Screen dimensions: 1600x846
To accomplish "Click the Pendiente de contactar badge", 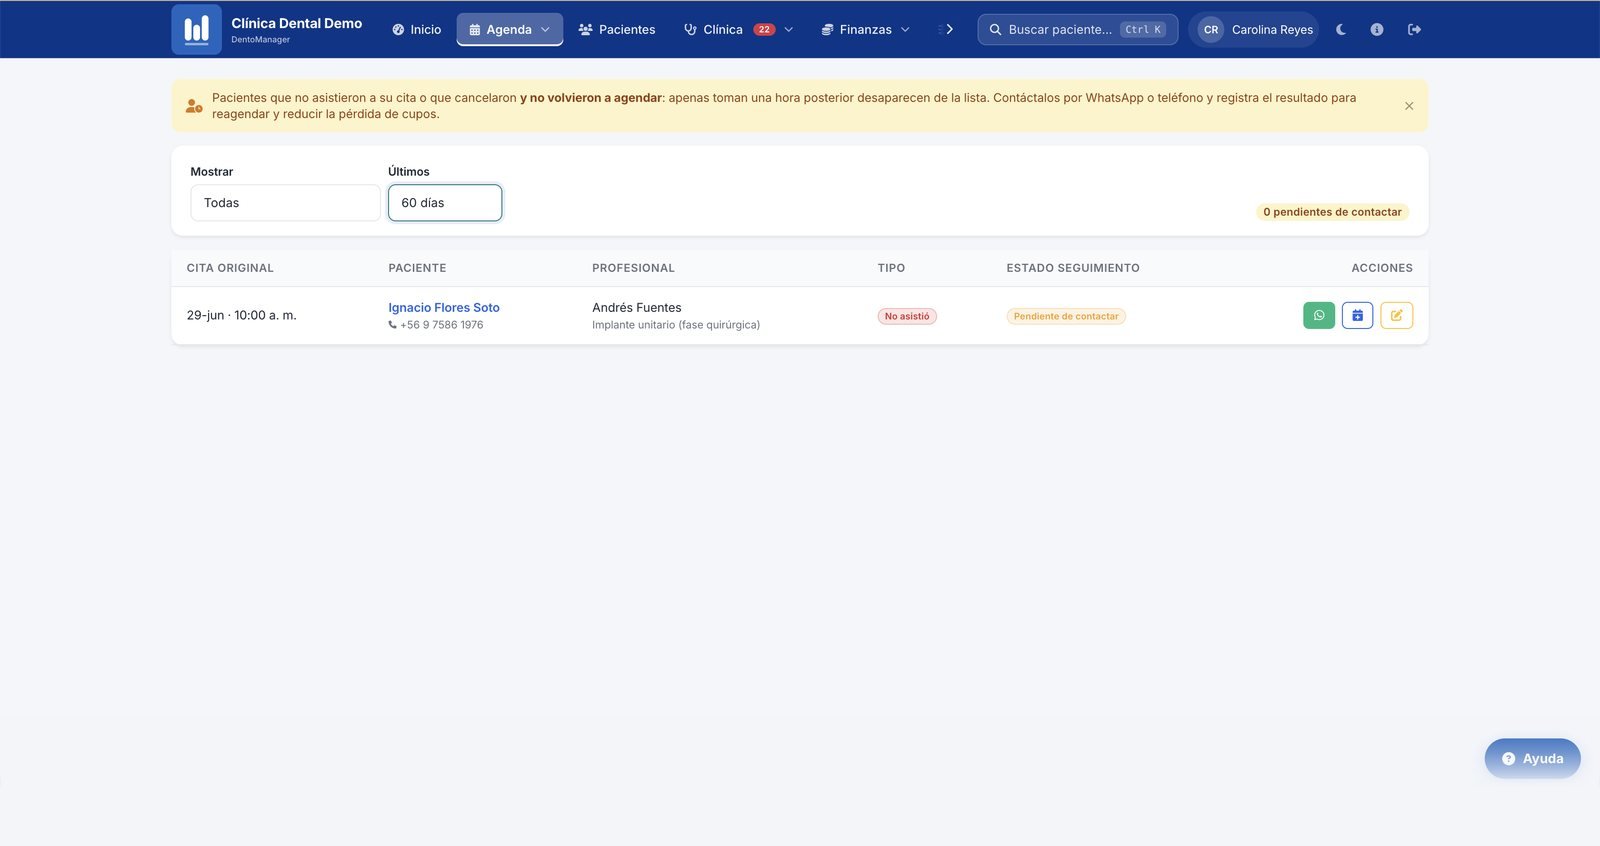I will point(1066,316).
